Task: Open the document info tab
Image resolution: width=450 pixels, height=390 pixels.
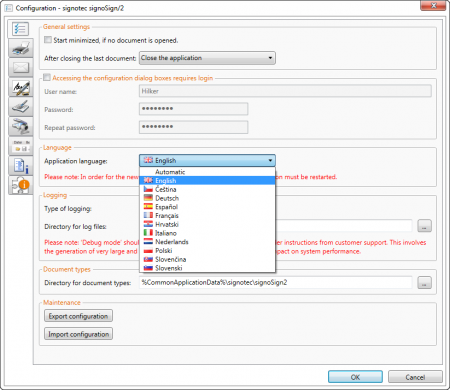Action: pyautogui.click(x=21, y=166)
